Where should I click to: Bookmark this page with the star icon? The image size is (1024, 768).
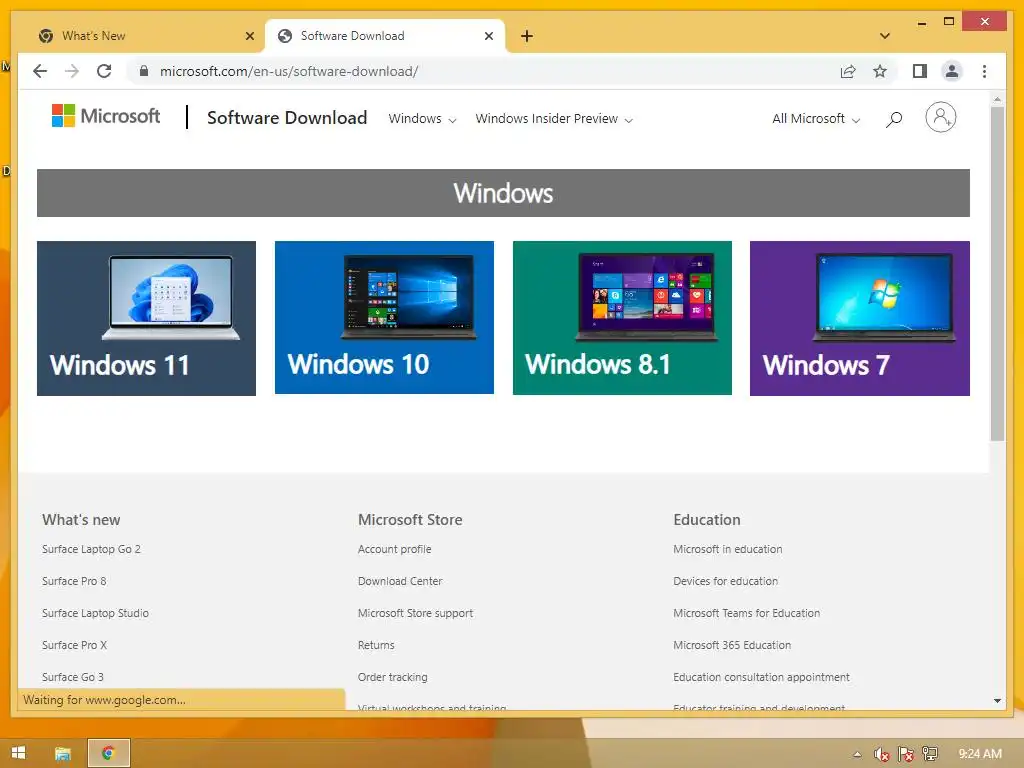880,71
